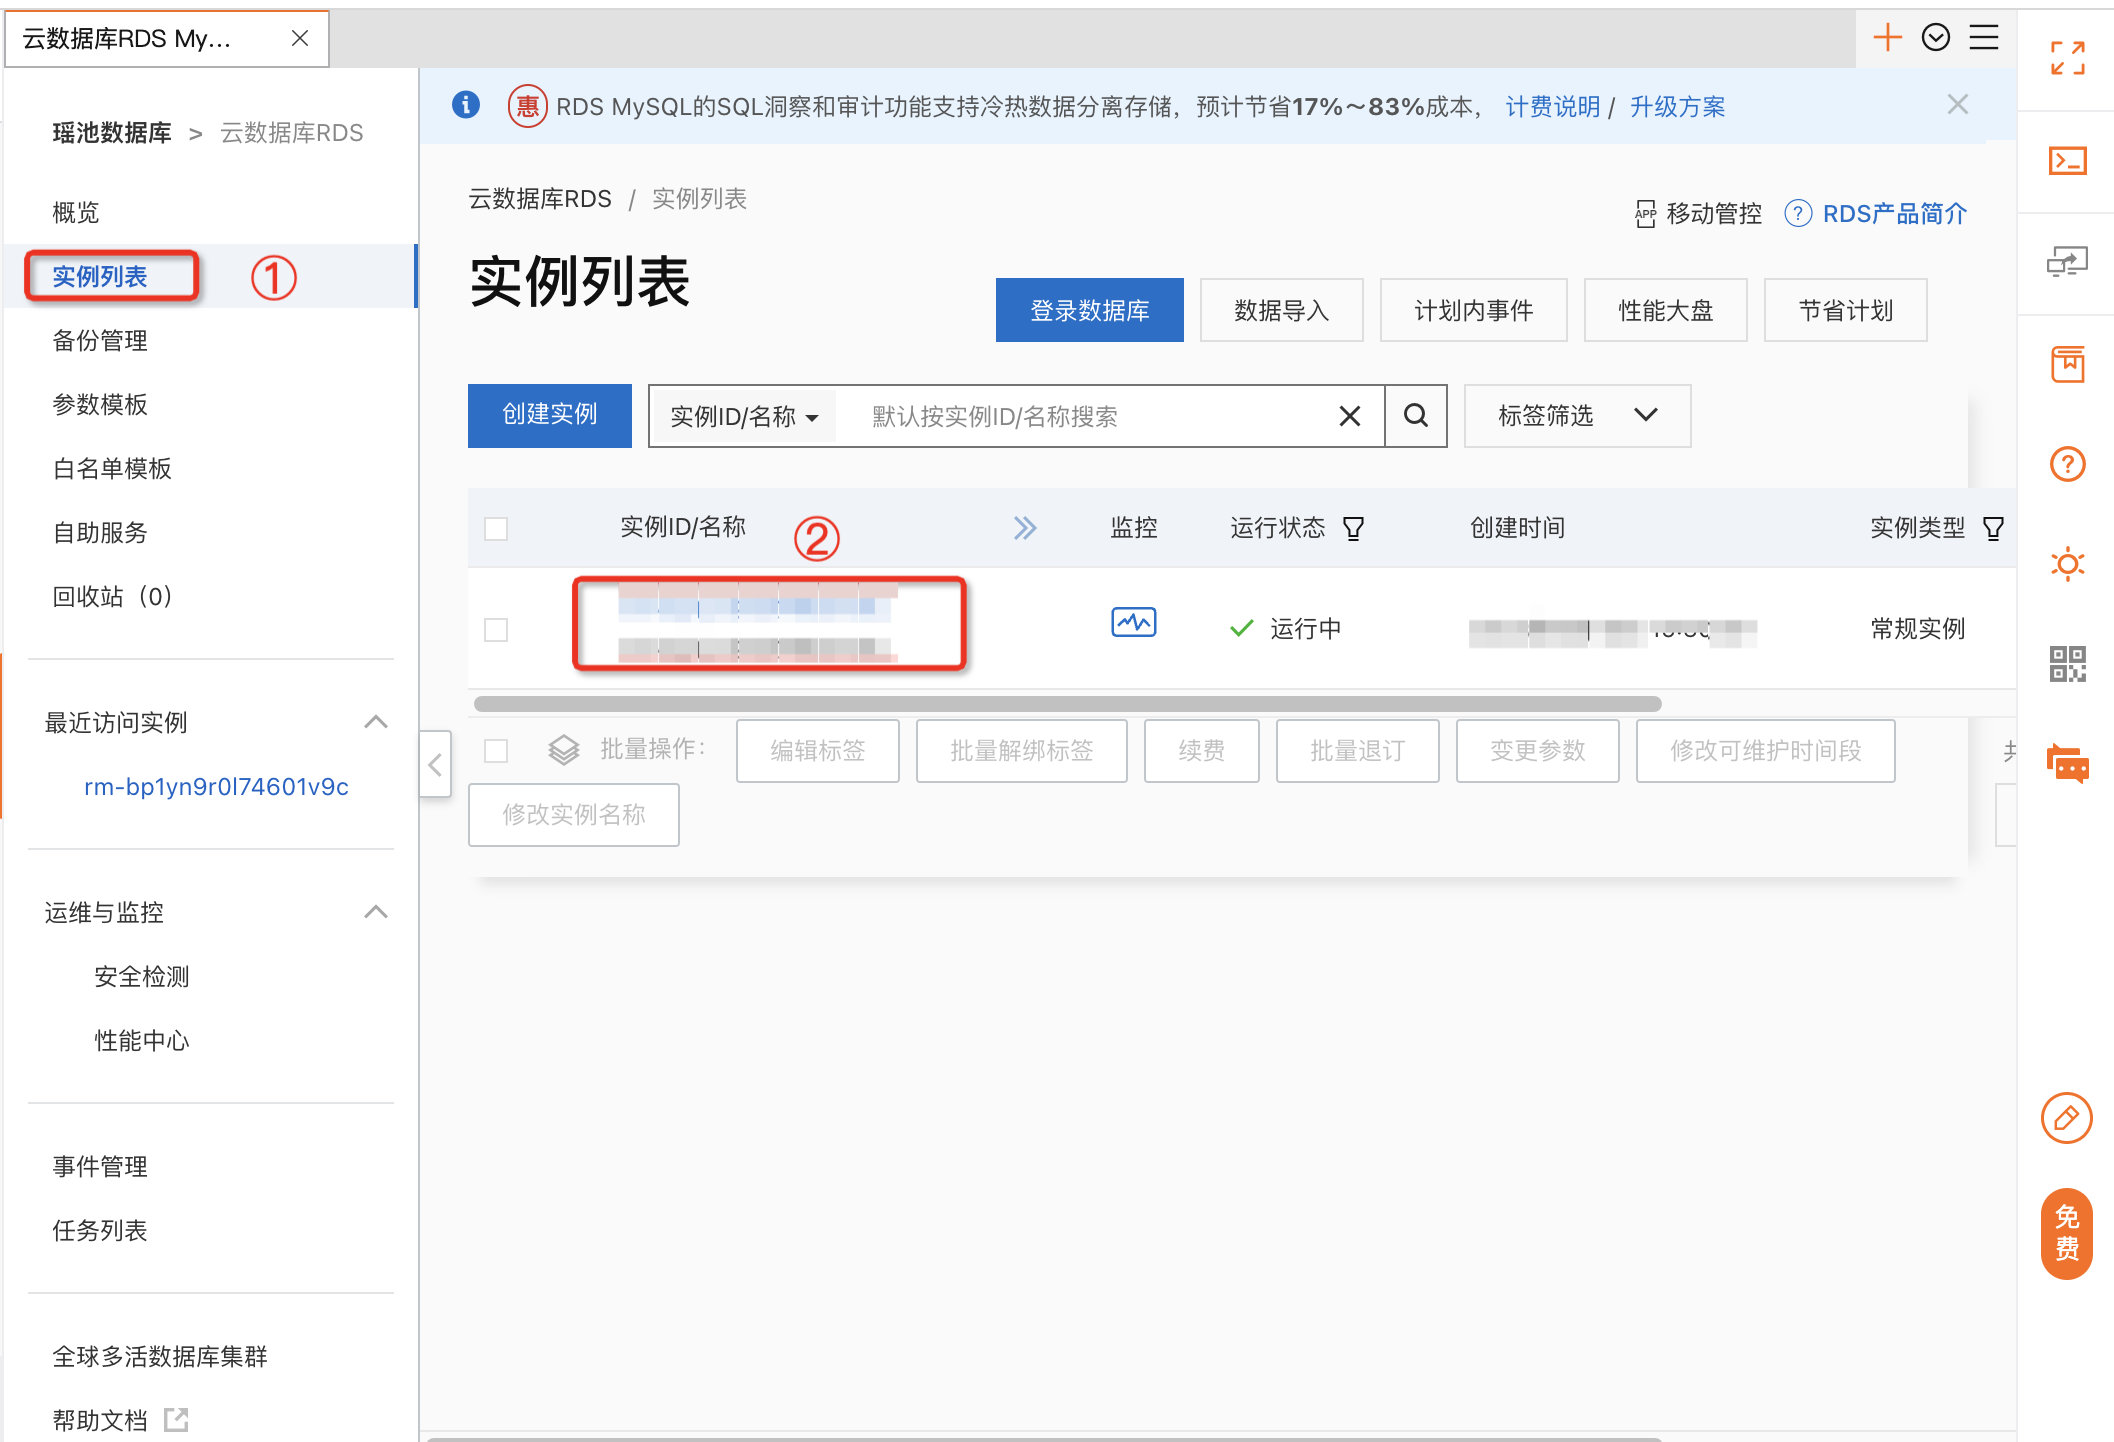This screenshot has width=2114, height=1442.
Task: Click the 创建实例 button
Action: point(549,415)
